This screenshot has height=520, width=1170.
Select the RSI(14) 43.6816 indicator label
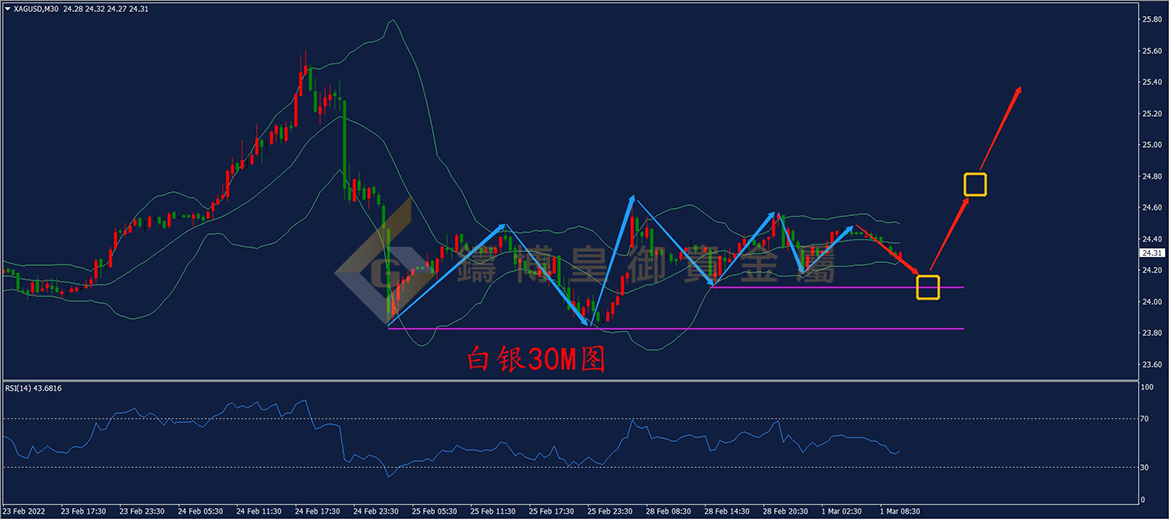pyautogui.click(x=34, y=389)
